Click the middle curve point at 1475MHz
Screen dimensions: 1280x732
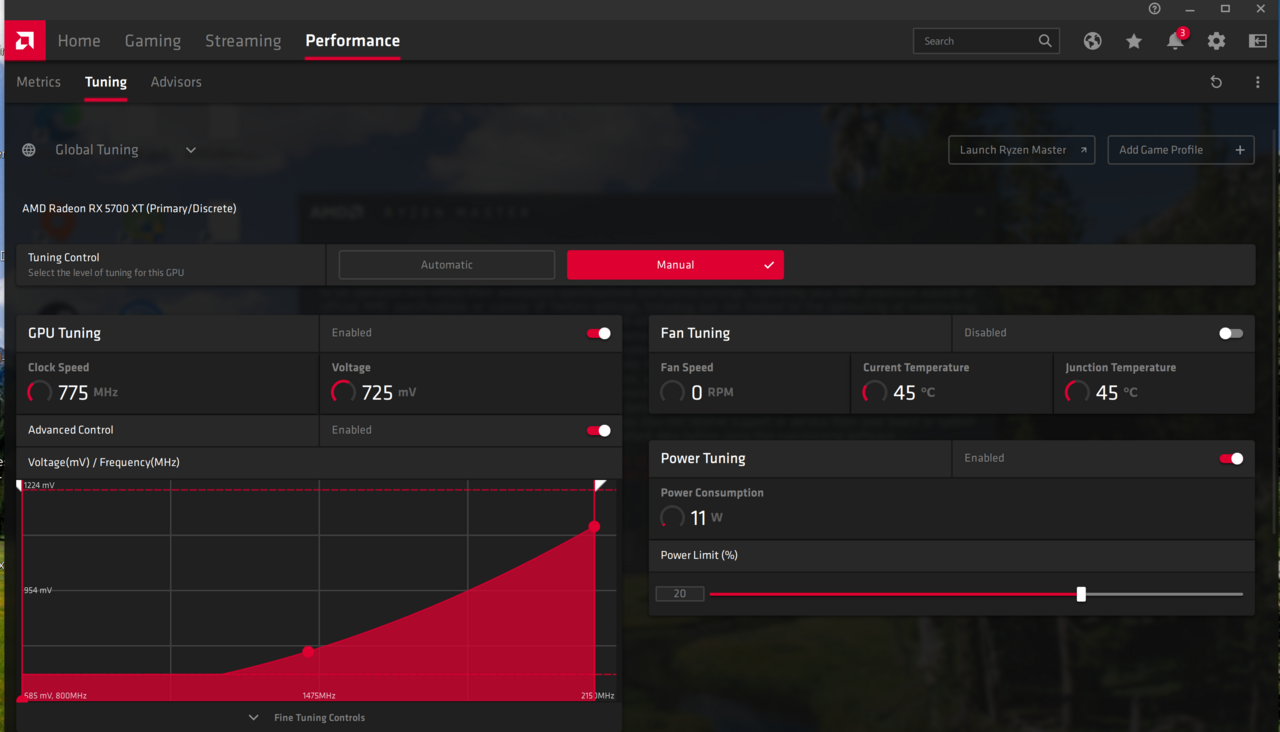pos(308,651)
